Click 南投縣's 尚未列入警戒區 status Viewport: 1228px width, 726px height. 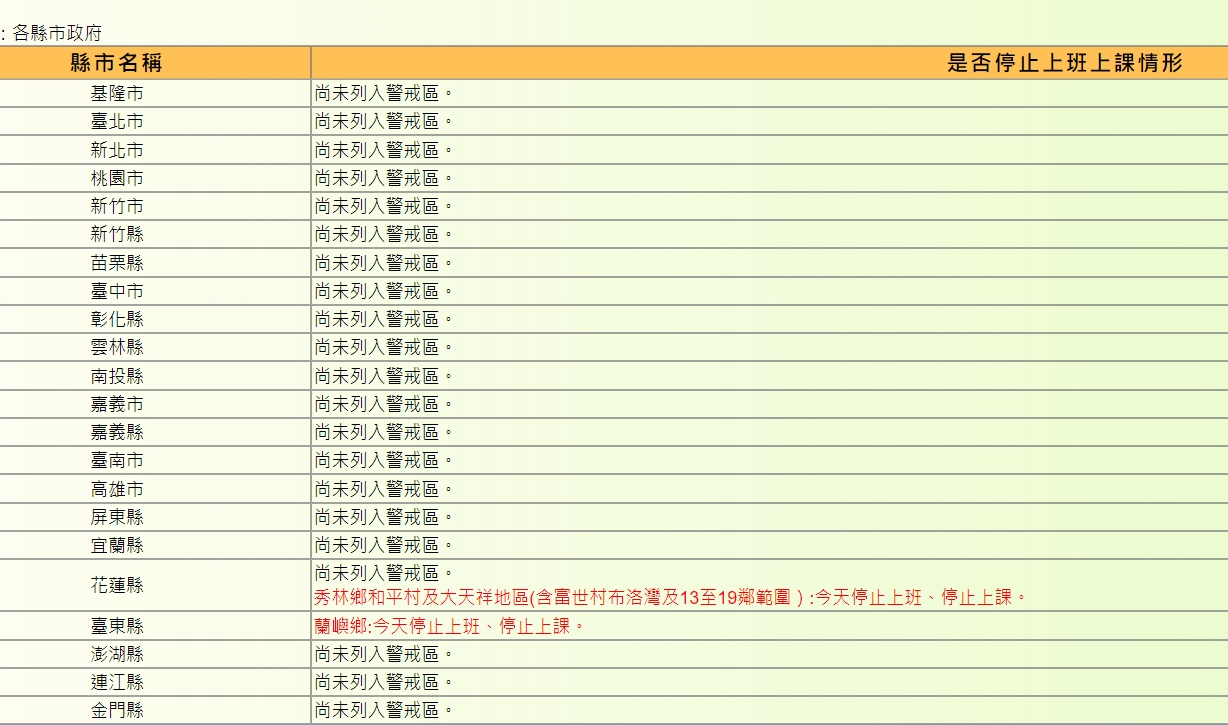[x=384, y=376]
